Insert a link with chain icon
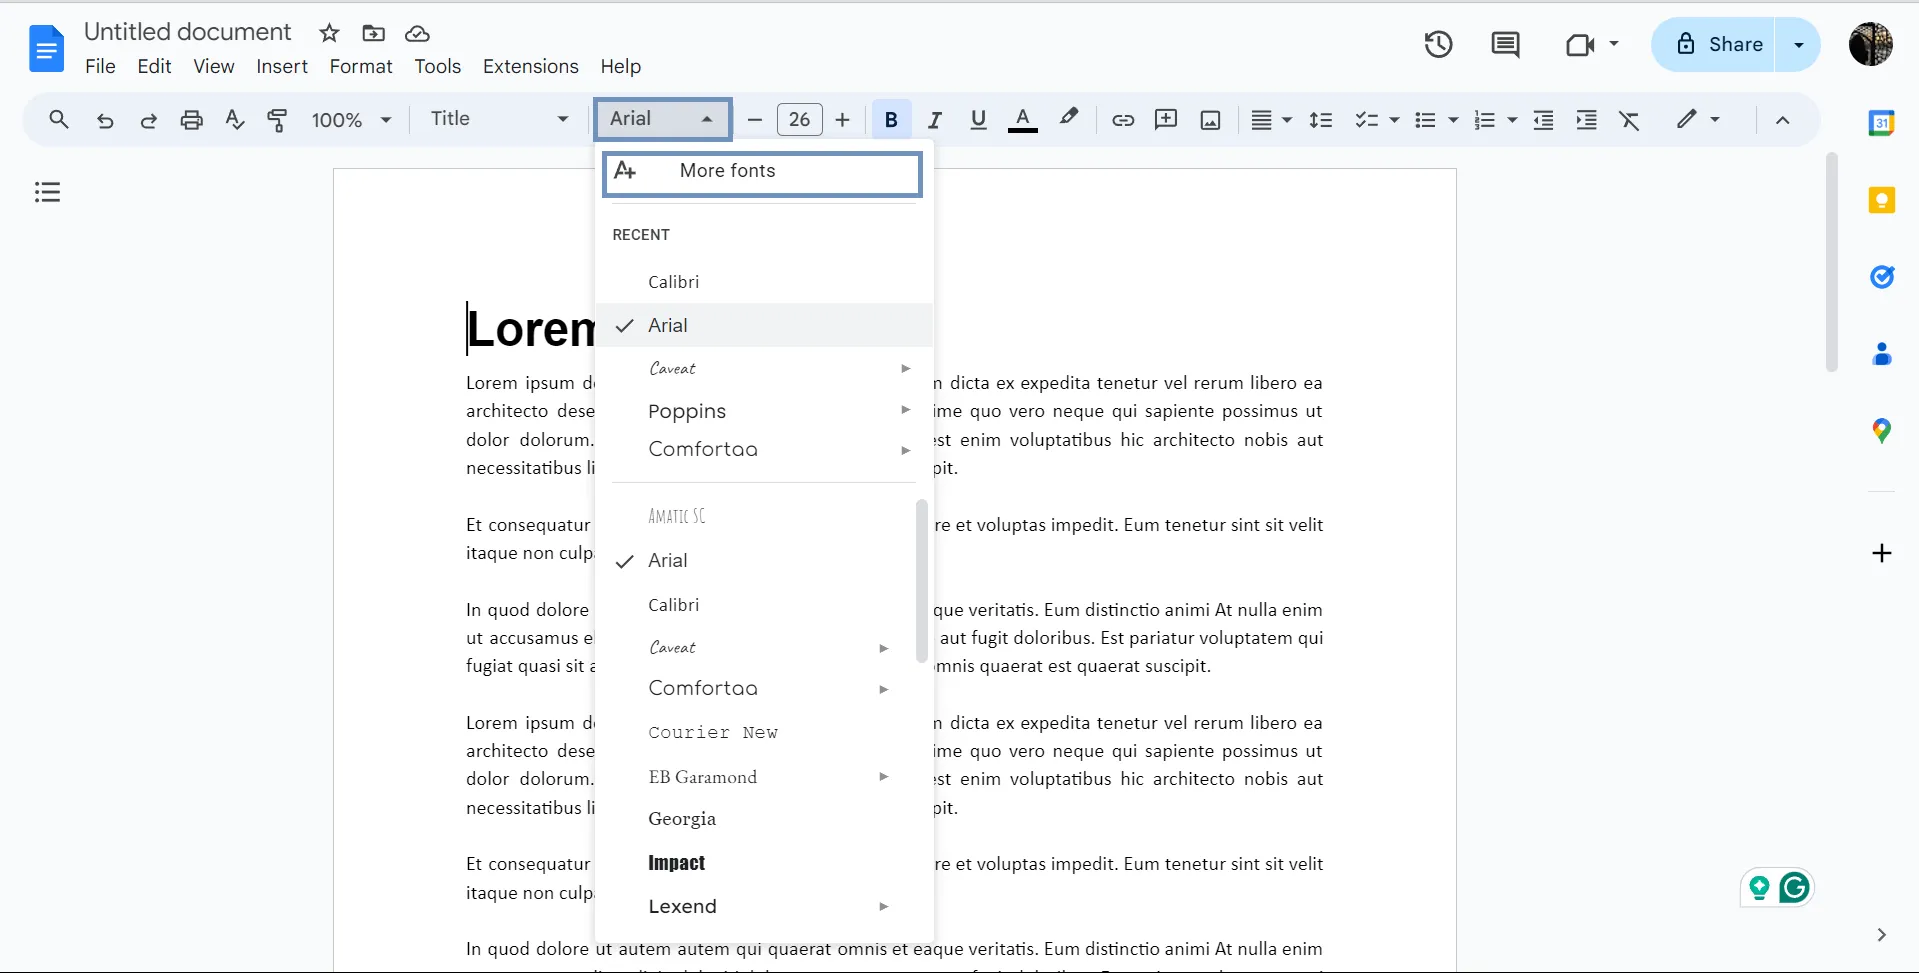The height and width of the screenshot is (973, 1919). 1123,120
